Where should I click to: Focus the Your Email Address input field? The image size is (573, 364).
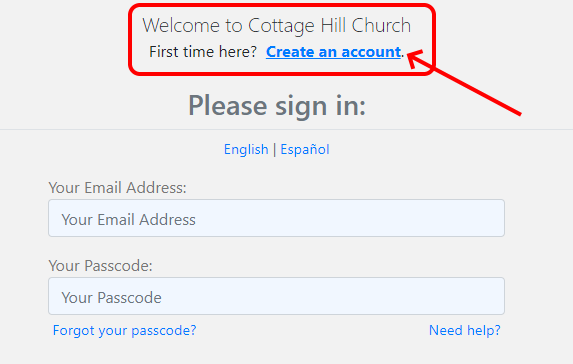276,218
